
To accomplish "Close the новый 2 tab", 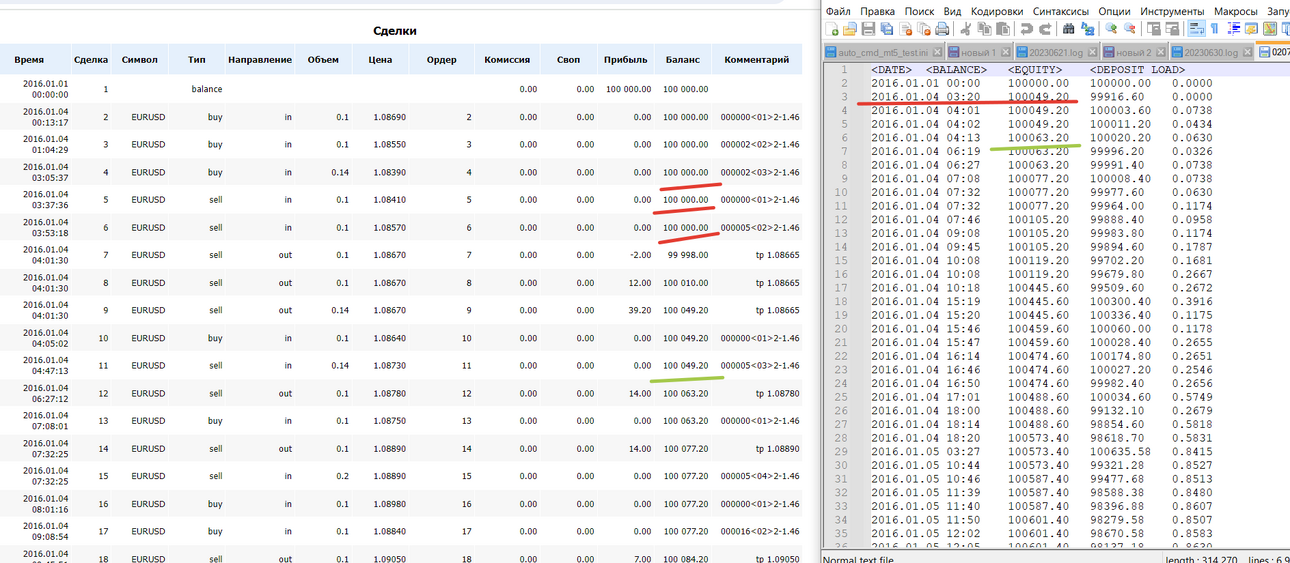I will click(1160, 52).
